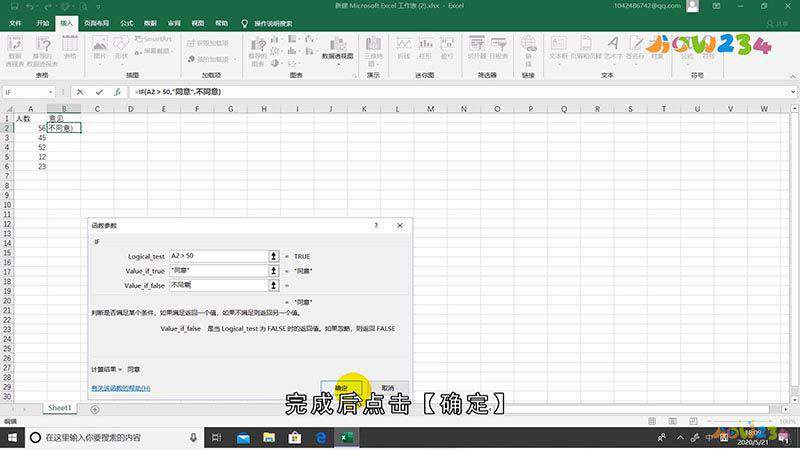Expand the formula bar with right-end arrow
Image resolution: width=800 pixels, height=450 pixels.
(793, 92)
